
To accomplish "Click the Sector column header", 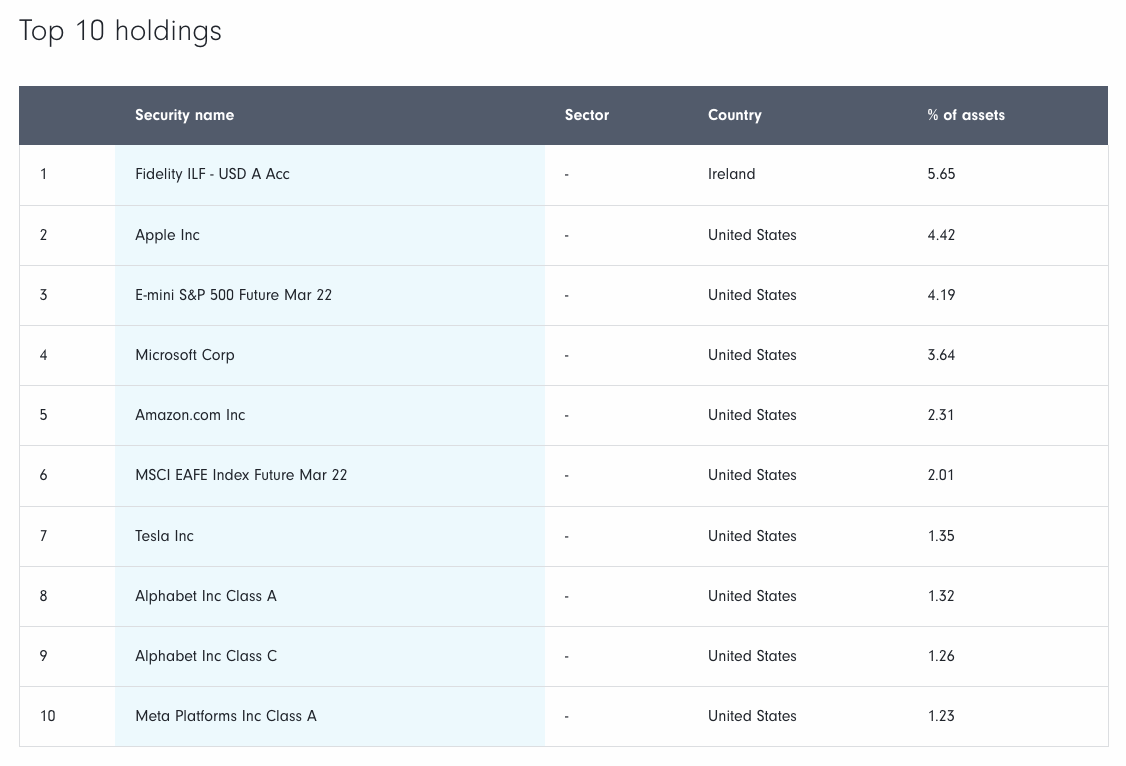I will [x=586, y=115].
